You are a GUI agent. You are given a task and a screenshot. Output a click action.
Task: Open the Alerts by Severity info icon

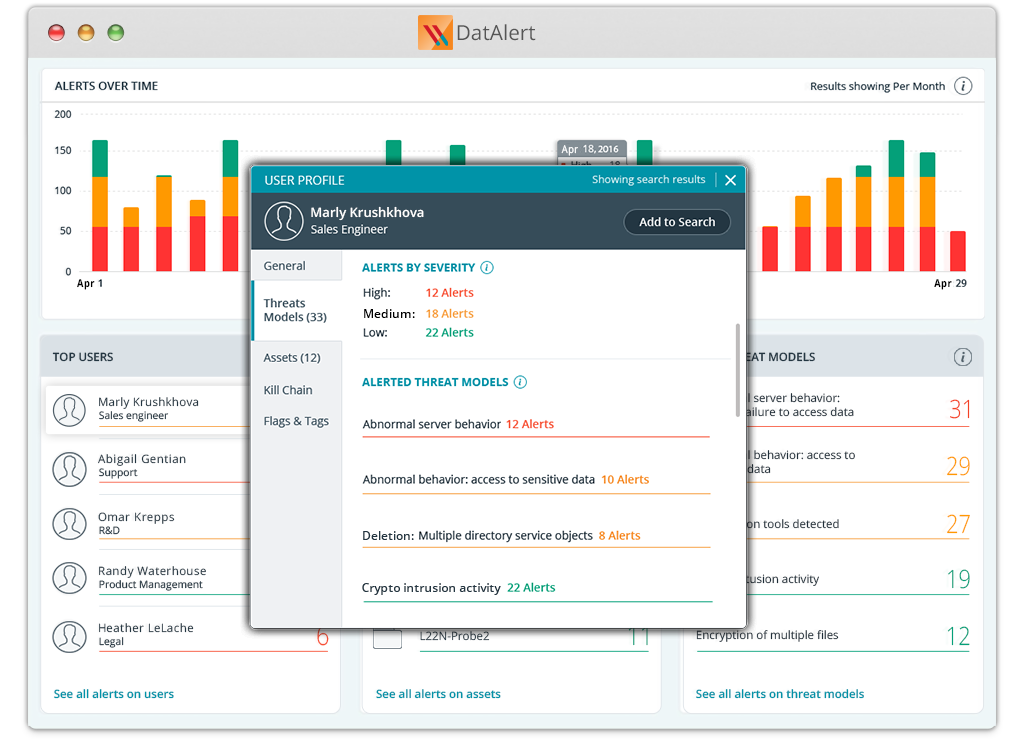click(487, 267)
